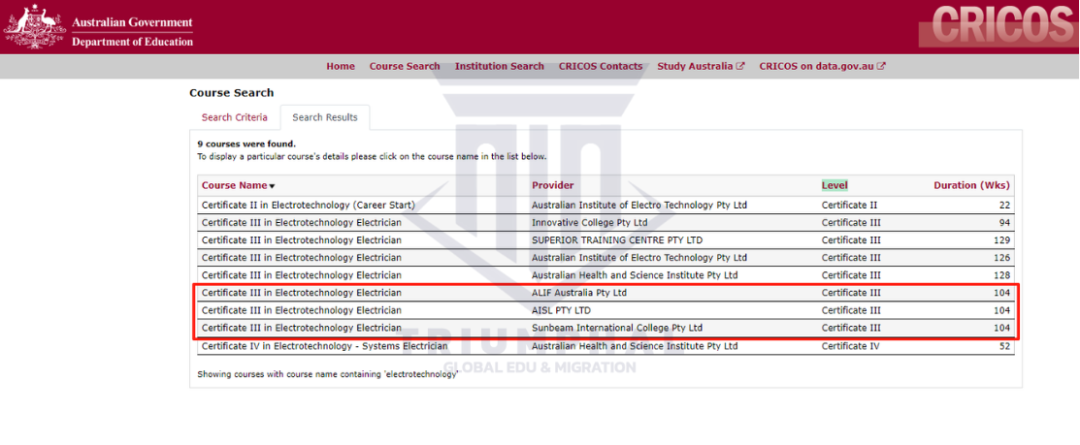Go to the Course Search menu item
The image size is (1080, 445).
(x=404, y=66)
